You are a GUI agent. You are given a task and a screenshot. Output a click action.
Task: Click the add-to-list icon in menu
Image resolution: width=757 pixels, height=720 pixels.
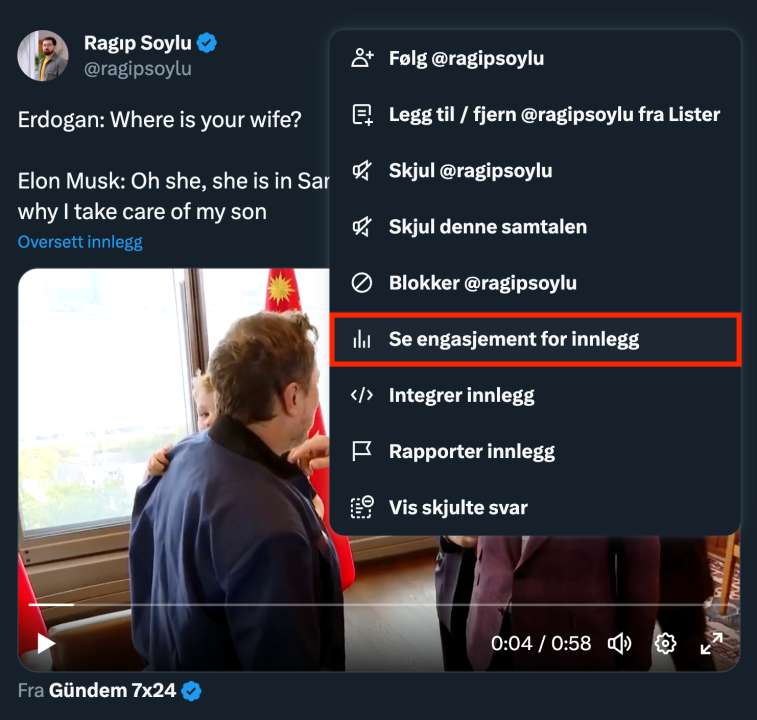[x=362, y=114]
